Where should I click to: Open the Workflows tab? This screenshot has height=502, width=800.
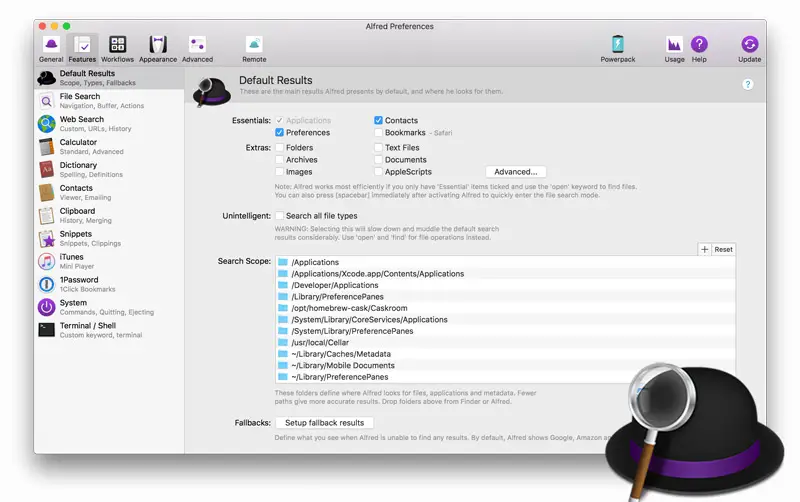pyautogui.click(x=117, y=49)
